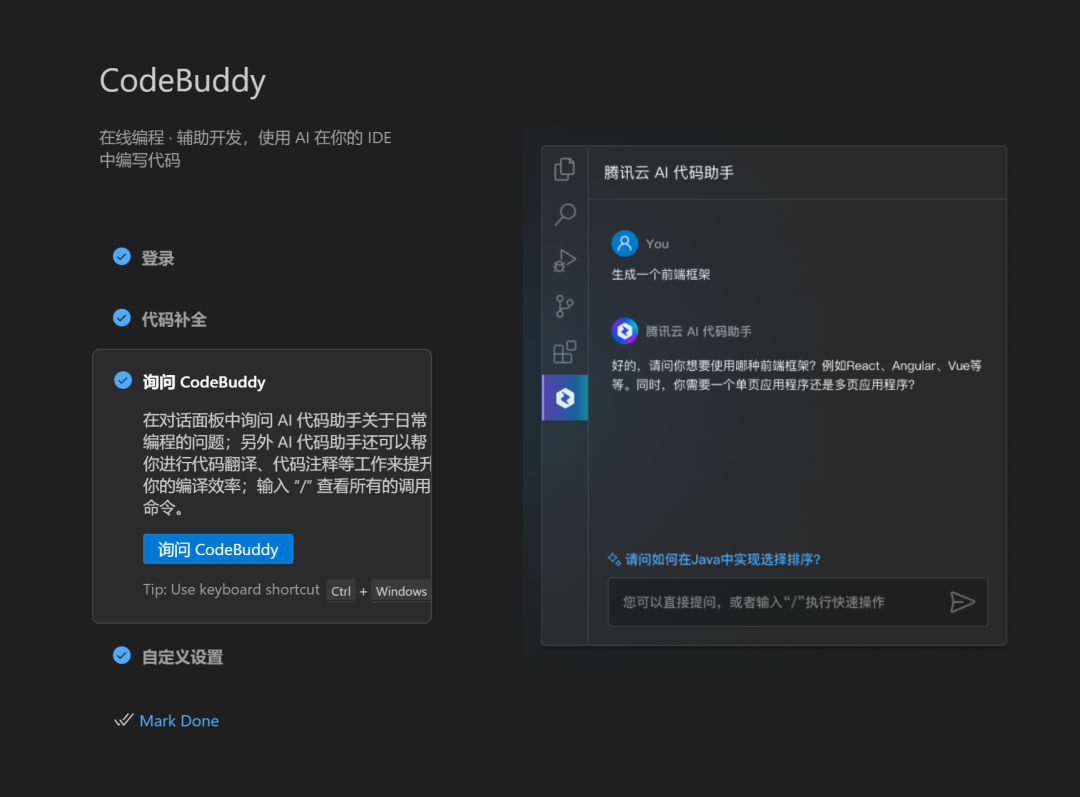Click the chat input field placeholder
Image resolution: width=1080 pixels, height=797 pixels.
point(754,602)
